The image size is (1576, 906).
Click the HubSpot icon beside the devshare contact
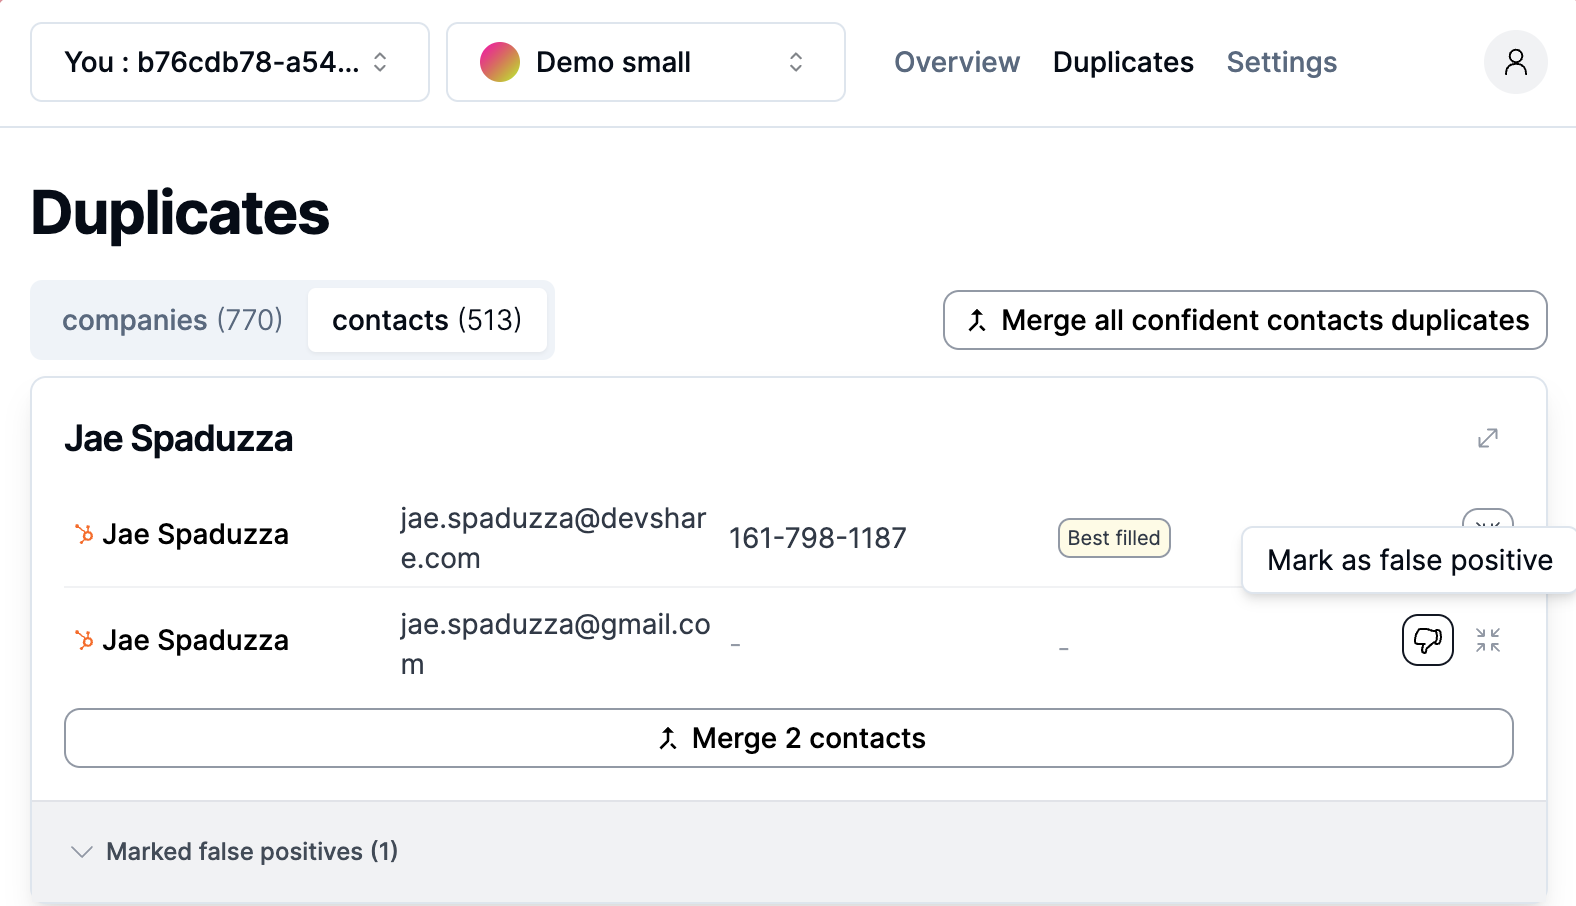pyautogui.click(x=85, y=535)
